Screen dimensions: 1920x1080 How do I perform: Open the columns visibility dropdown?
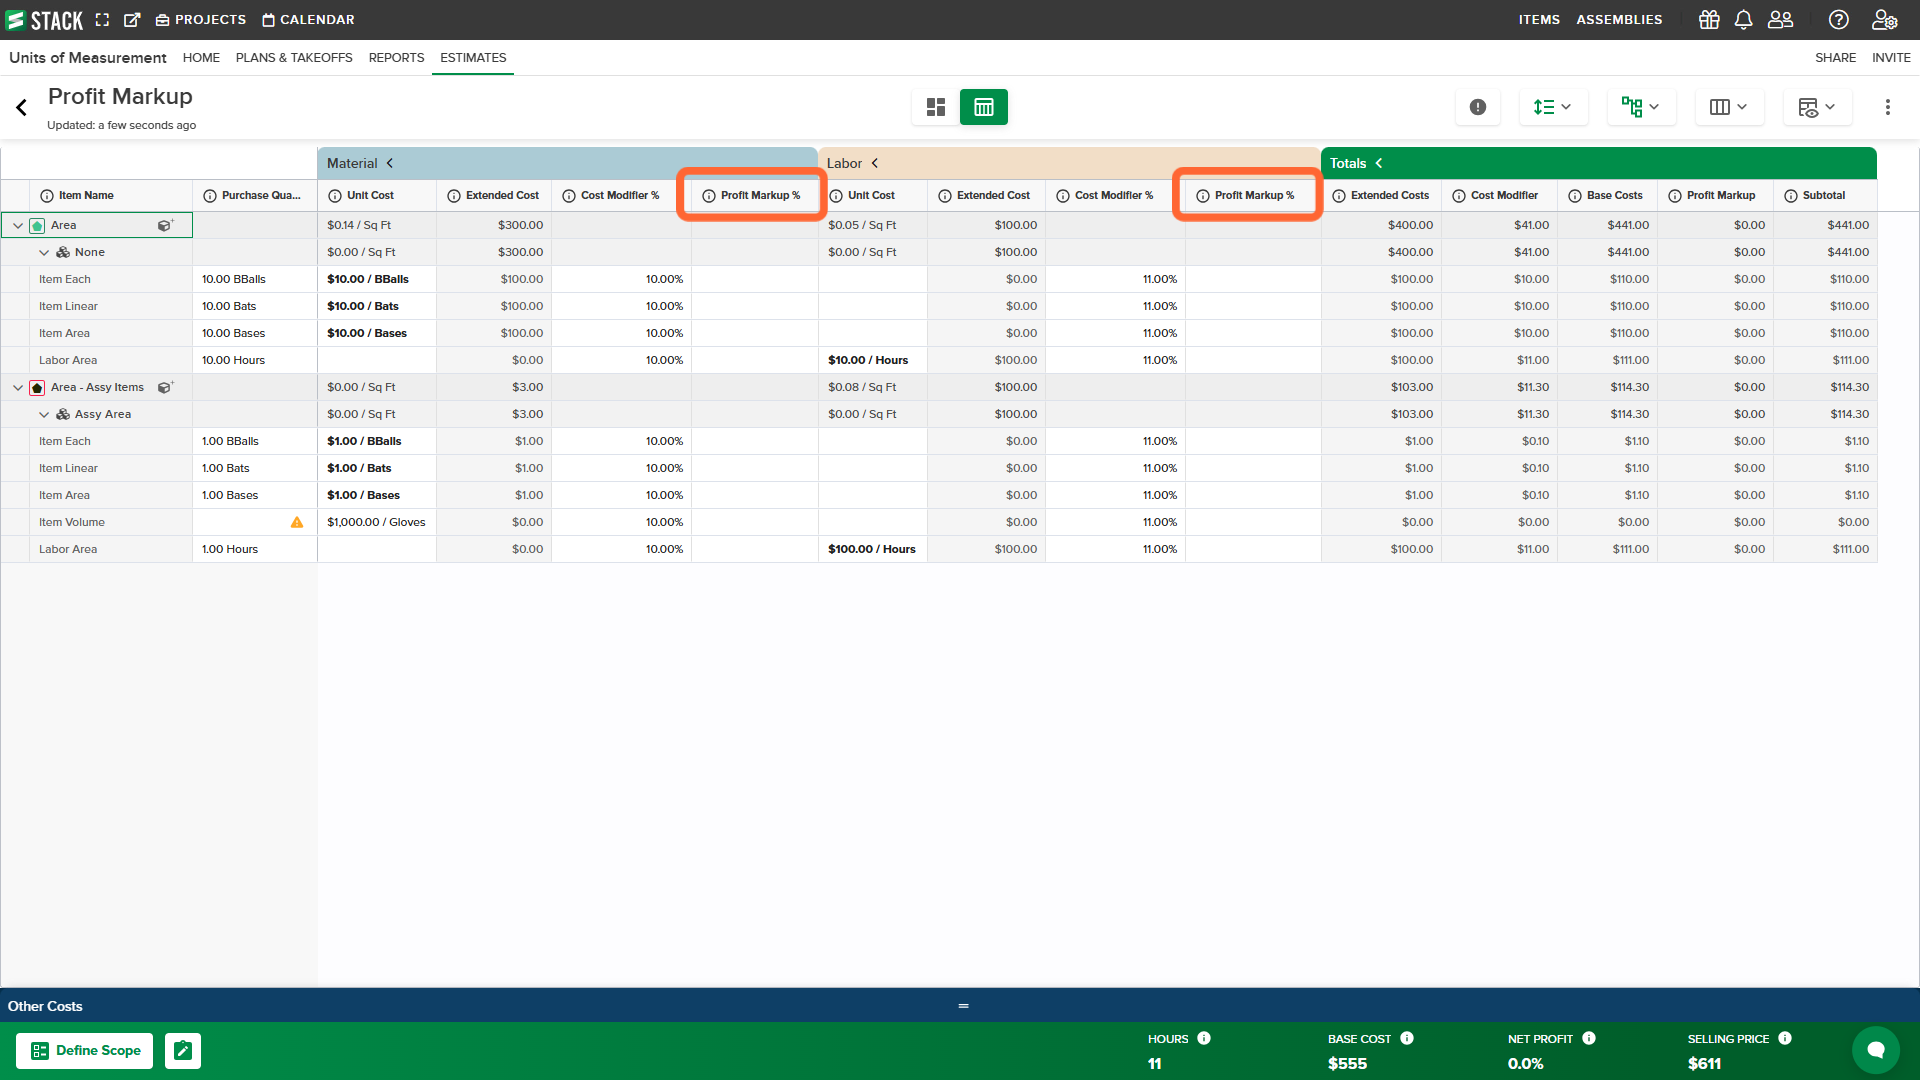point(1728,107)
